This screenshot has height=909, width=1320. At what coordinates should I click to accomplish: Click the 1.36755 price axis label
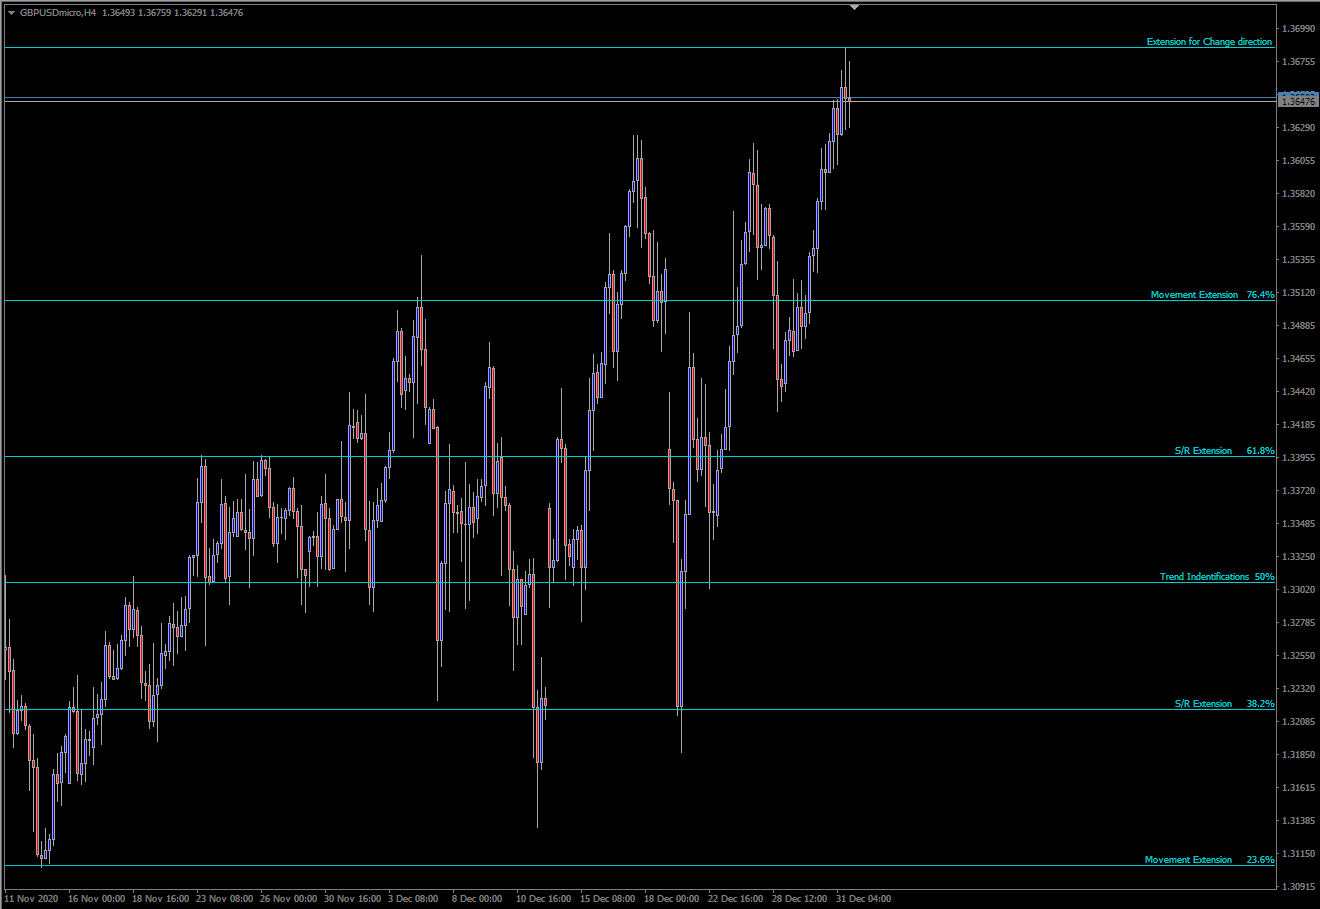point(1297,62)
